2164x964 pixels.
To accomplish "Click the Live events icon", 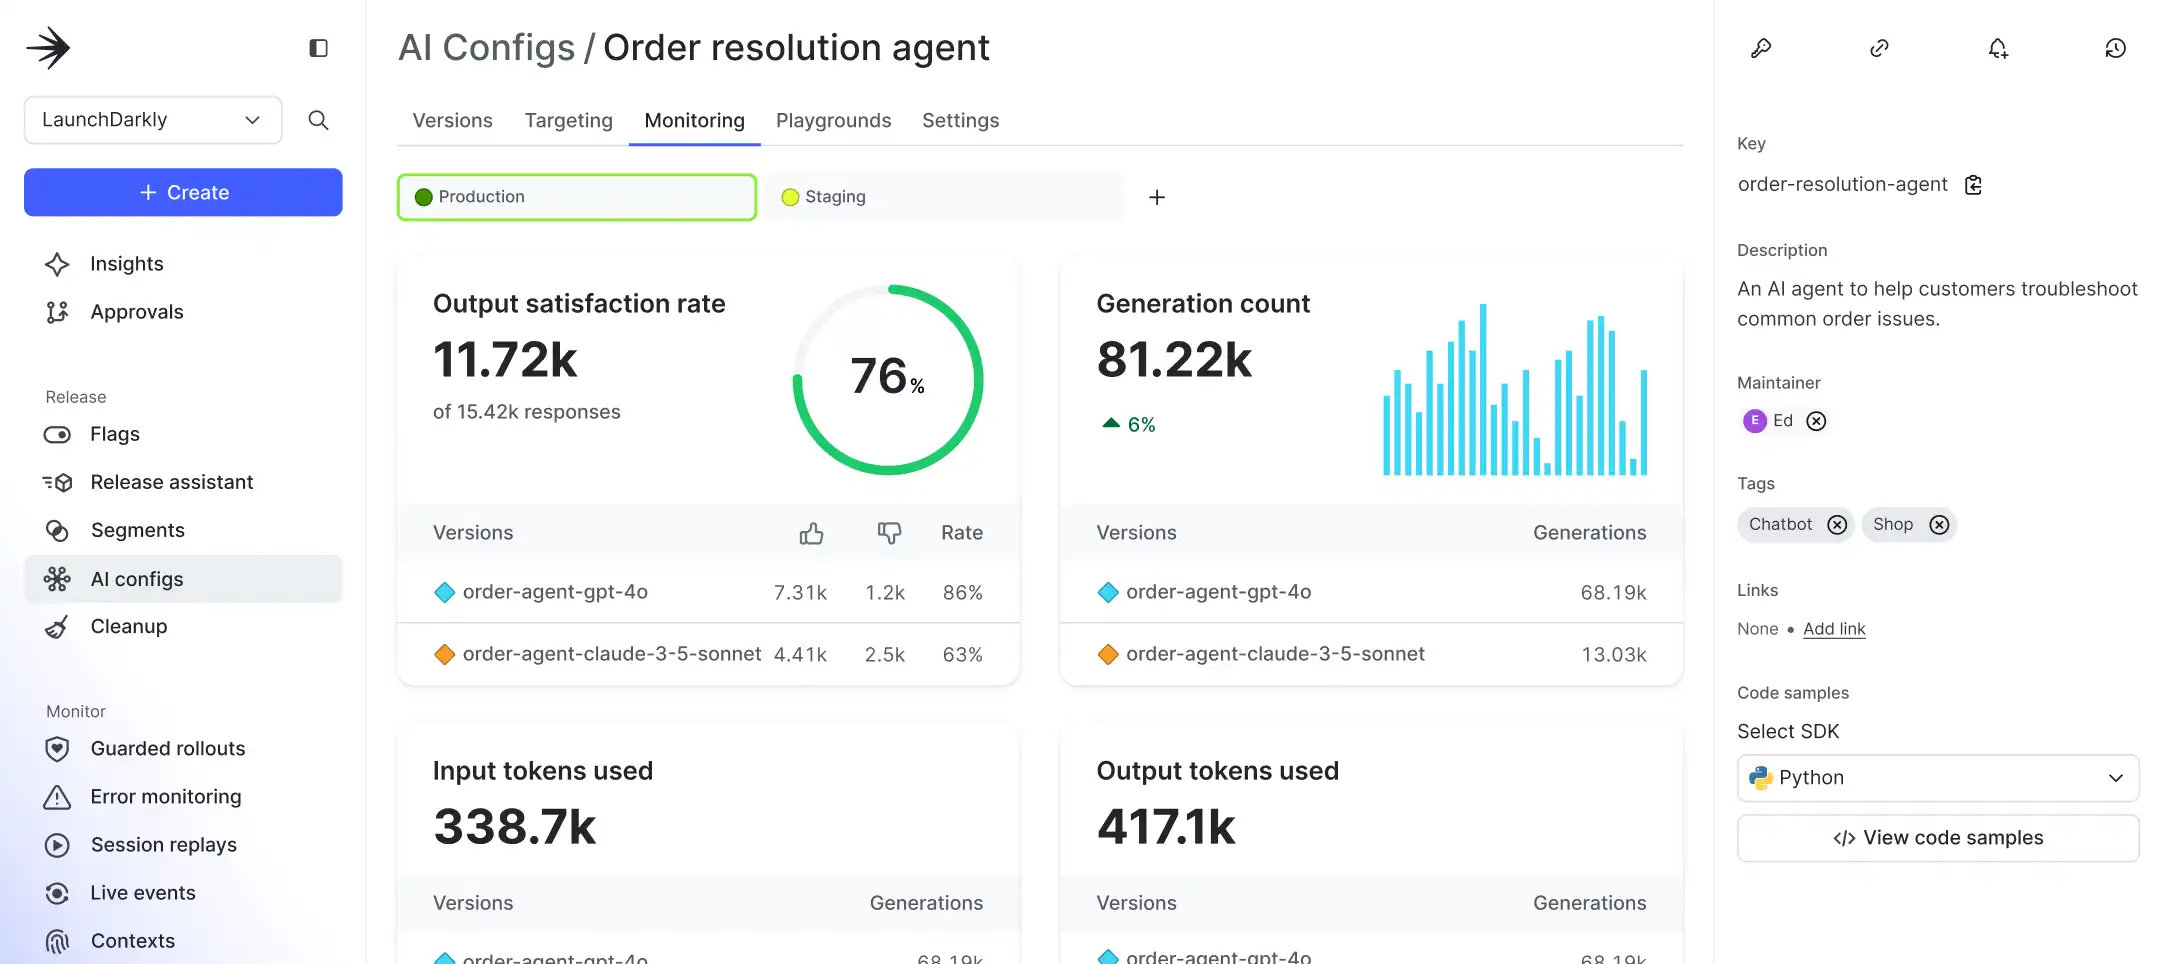I will (x=57, y=893).
